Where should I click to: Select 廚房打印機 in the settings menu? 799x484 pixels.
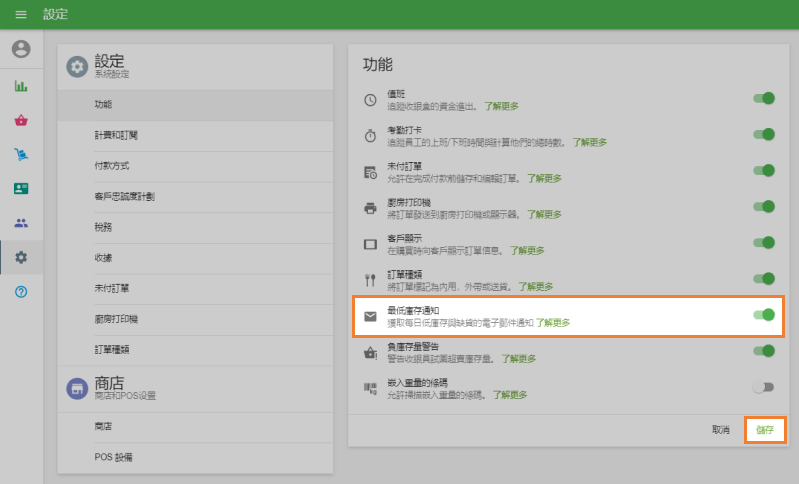195,319
